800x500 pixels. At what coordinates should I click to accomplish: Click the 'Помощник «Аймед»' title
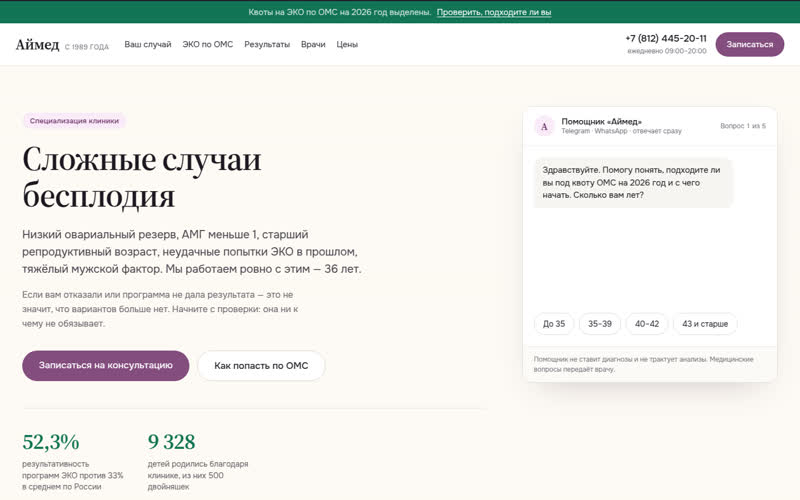tap(602, 121)
